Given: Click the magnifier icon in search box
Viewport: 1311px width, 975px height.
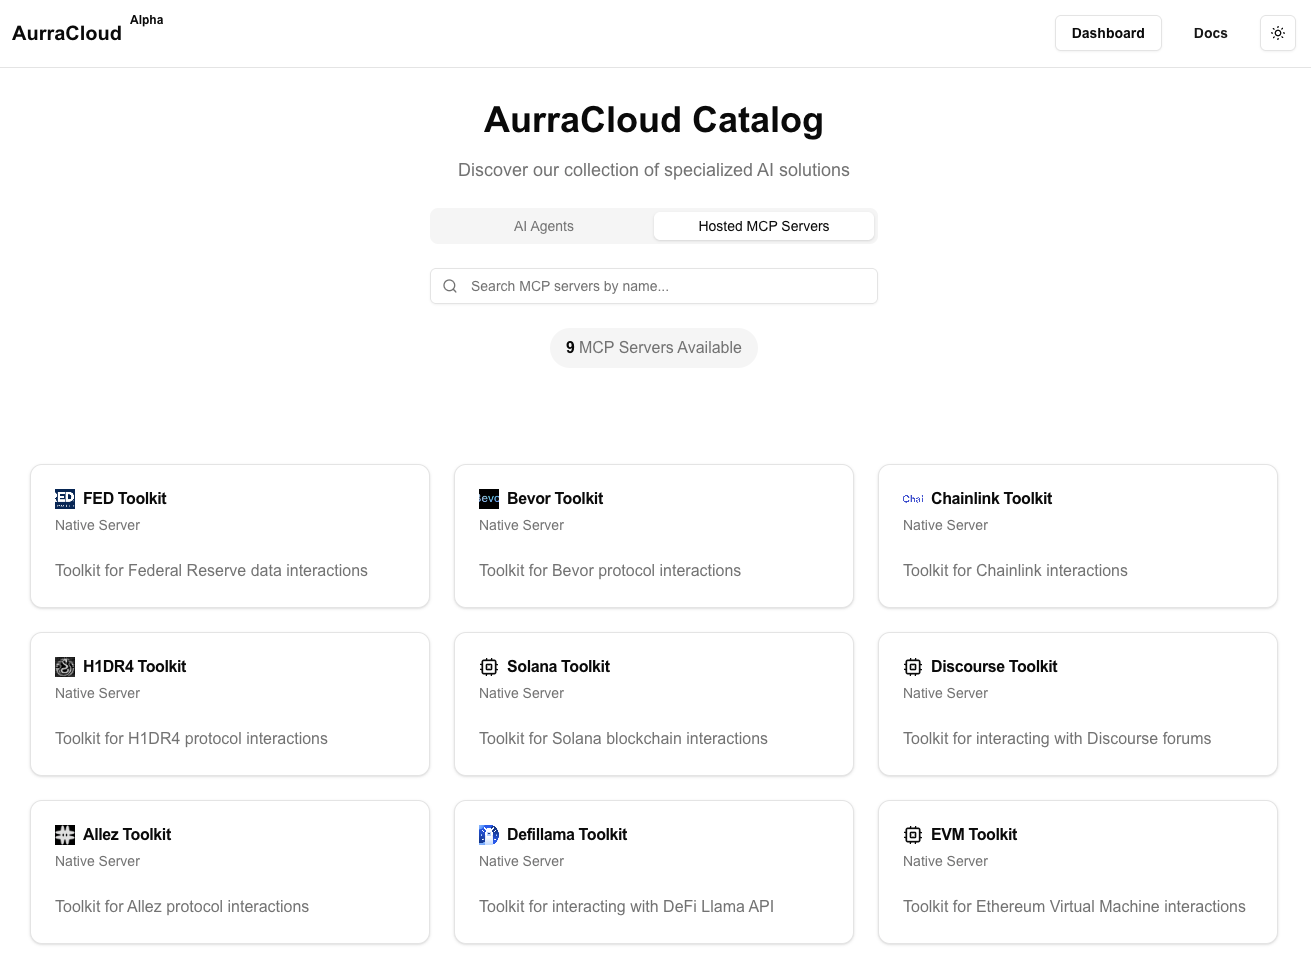Looking at the screenshot, I should point(450,286).
